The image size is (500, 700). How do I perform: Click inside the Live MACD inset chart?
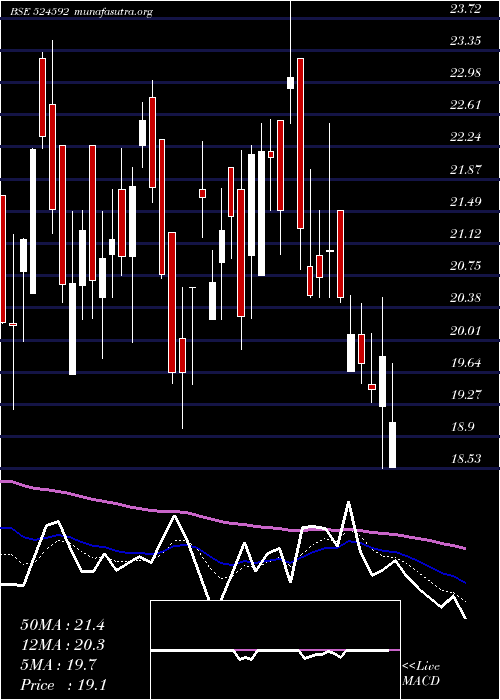pos(275,650)
